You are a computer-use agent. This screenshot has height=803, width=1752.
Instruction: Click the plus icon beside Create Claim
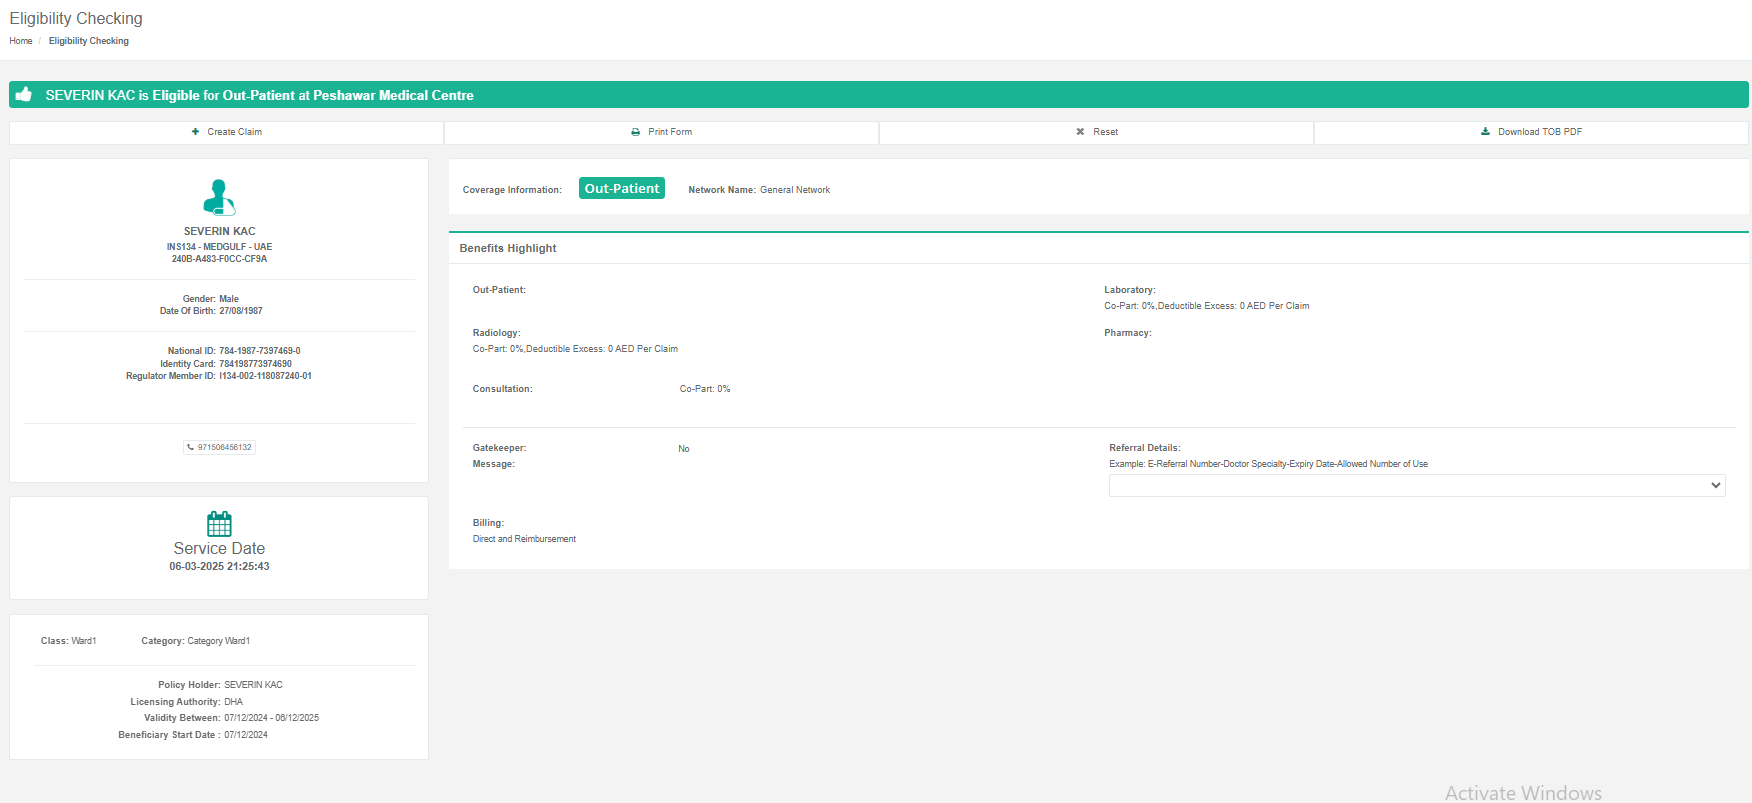(x=195, y=132)
